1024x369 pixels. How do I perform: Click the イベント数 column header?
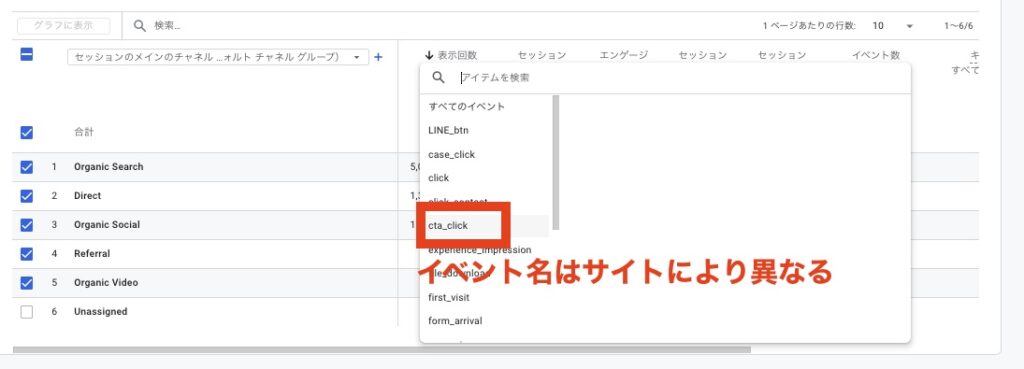pos(876,56)
